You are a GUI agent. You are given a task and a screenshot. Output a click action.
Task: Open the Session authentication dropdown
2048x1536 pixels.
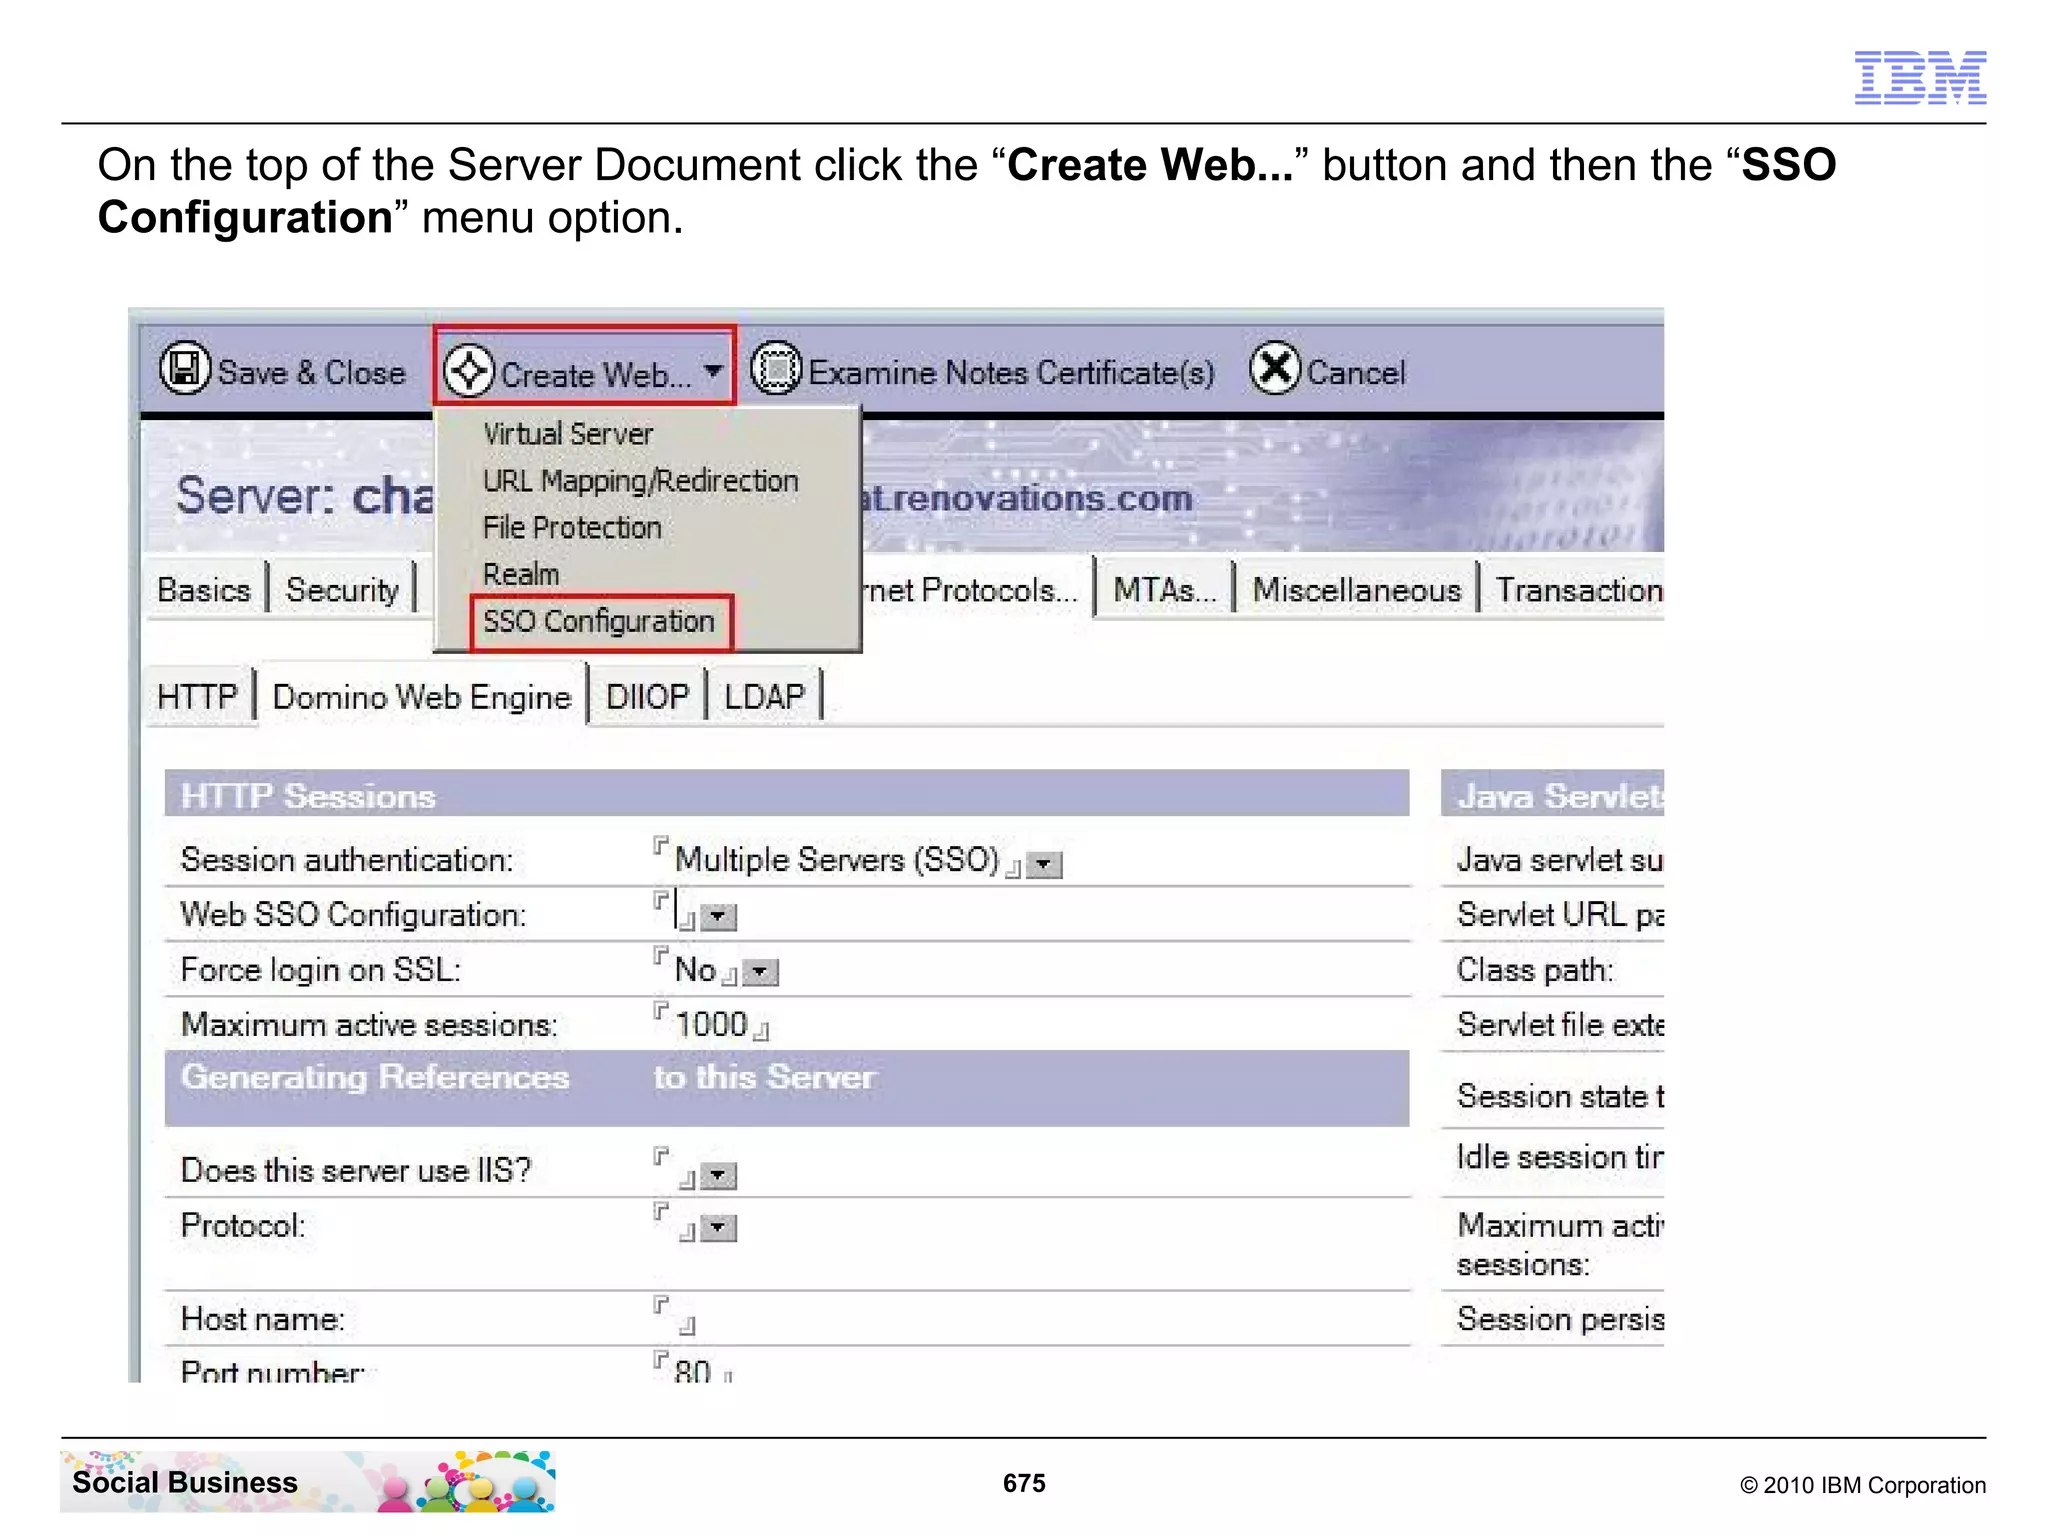(x=1045, y=864)
